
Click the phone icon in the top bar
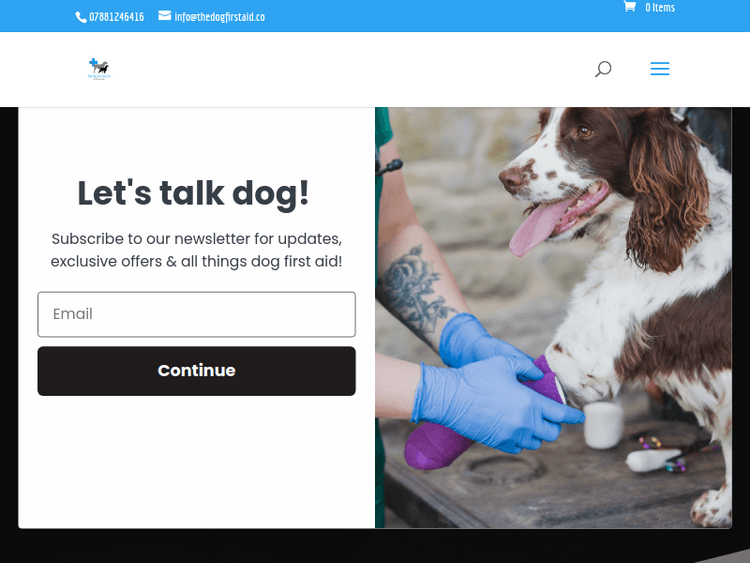point(80,17)
